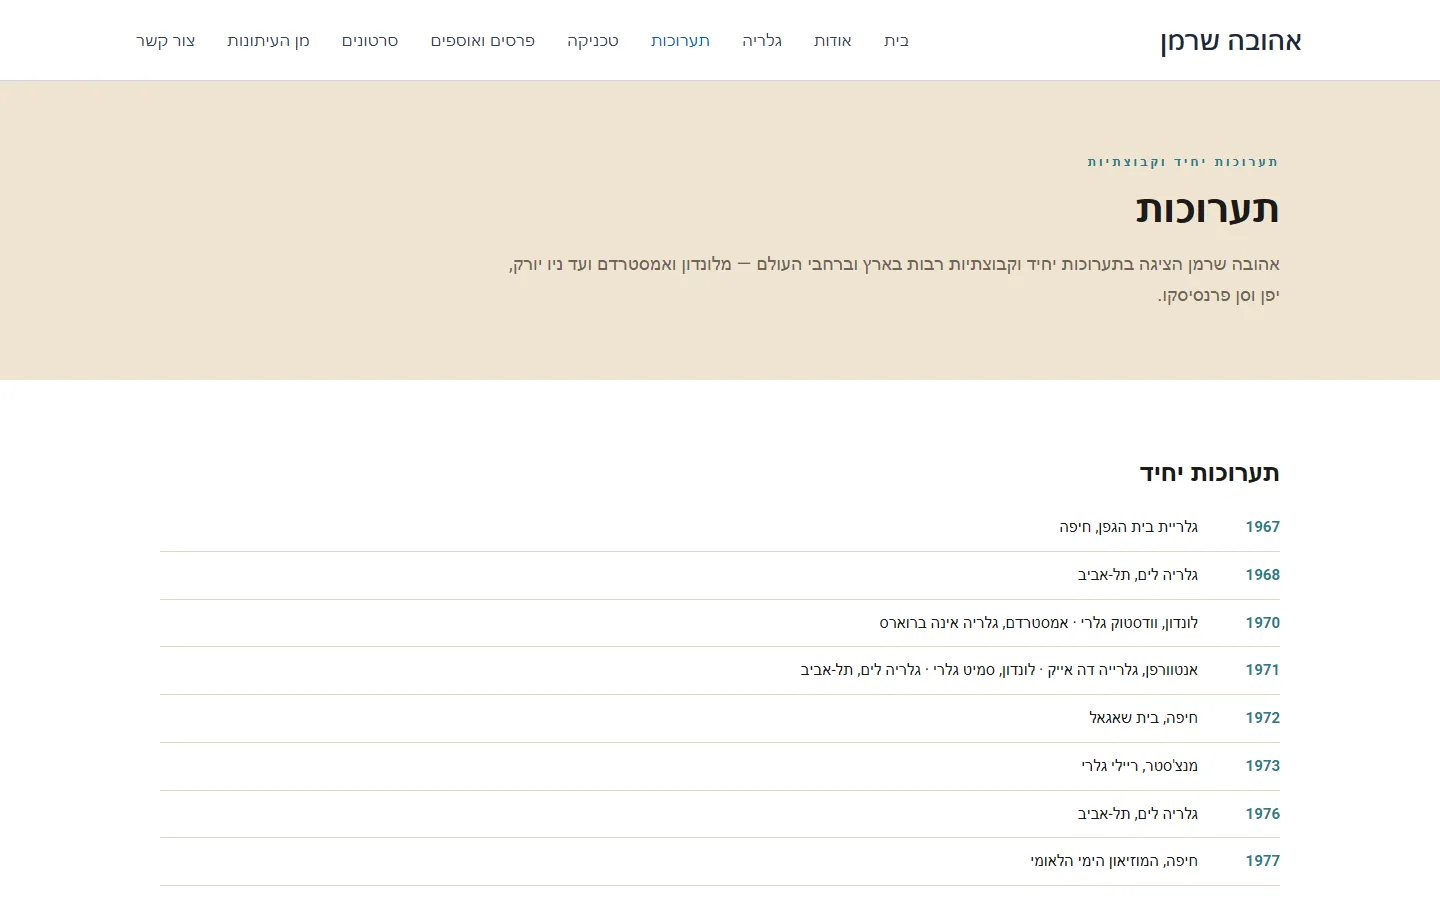Screen dimensions: 1440x900
Task: Click the small caption תערוכות יחיד וקבוצתיות
Action: tap(1183, 162)
